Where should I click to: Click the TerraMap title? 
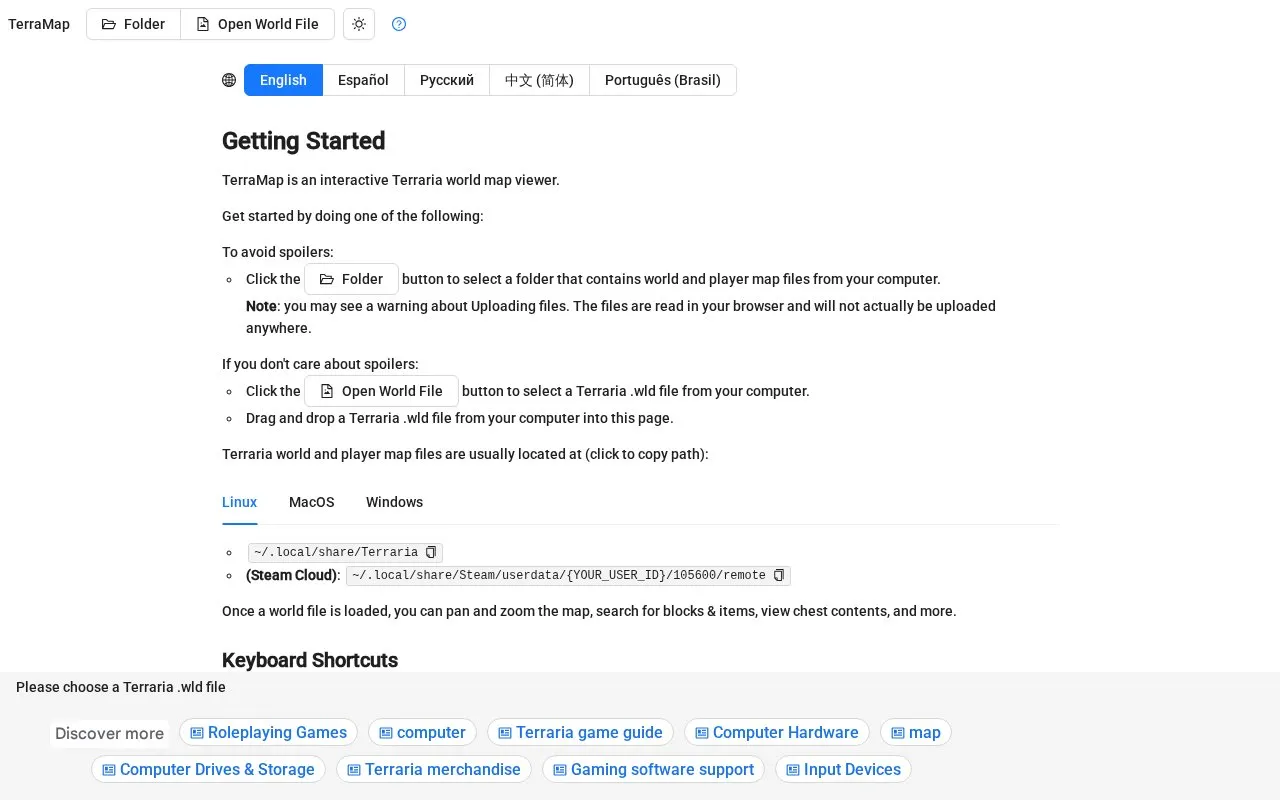click(x=39, y=24)
